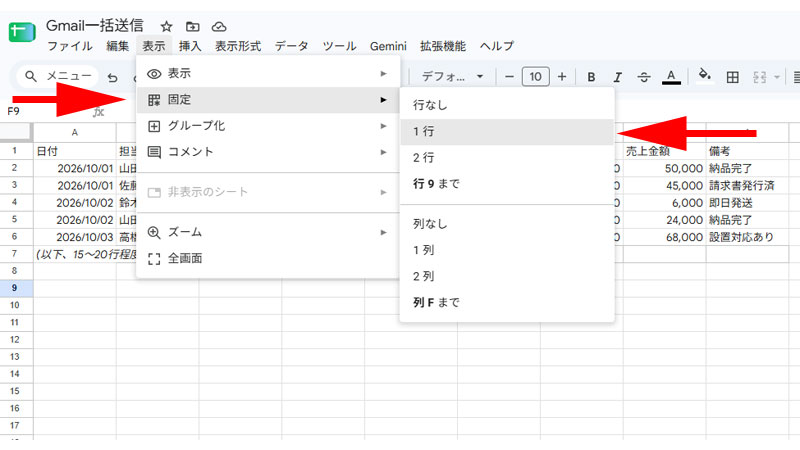Viewport: 800px width, 450px height.
Task: Select row 9 header
Action: (x=15, y=288)
